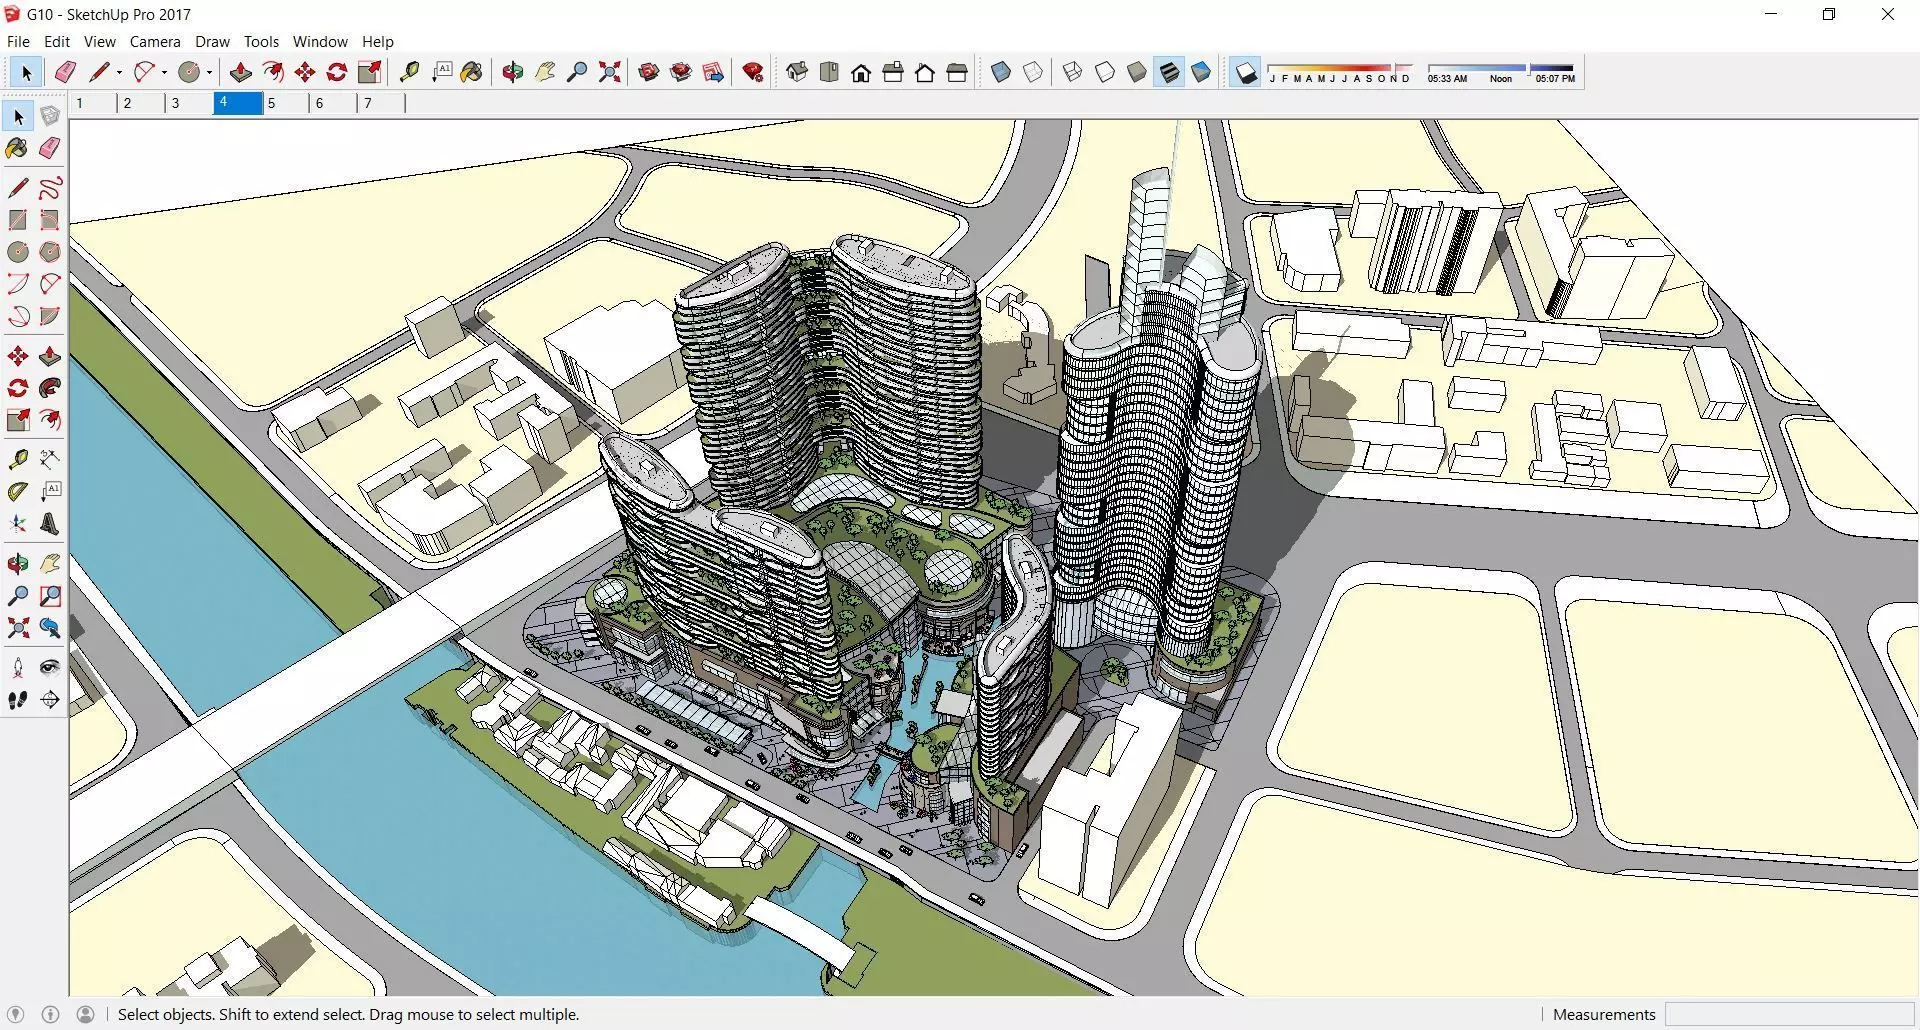Select the Pie arc tool in side toolbar
Screen dimensions: 1920x1030
(50, 316)
